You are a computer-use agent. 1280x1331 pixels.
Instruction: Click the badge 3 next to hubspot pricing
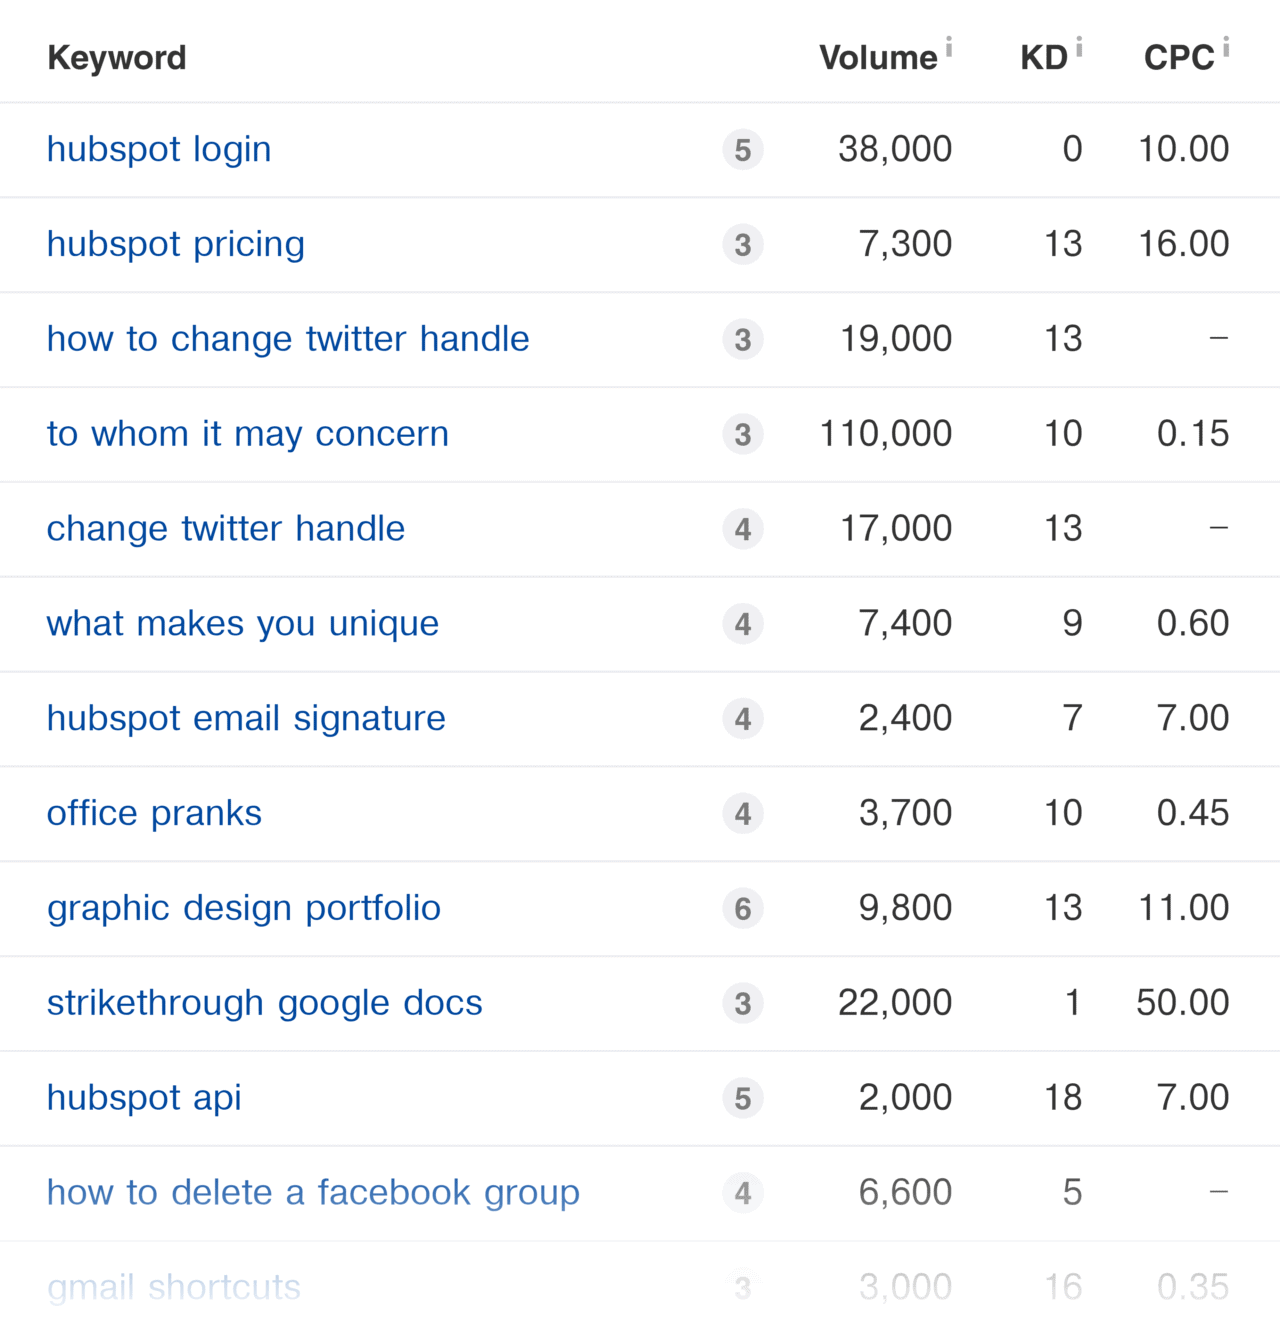tap(743, 245)
